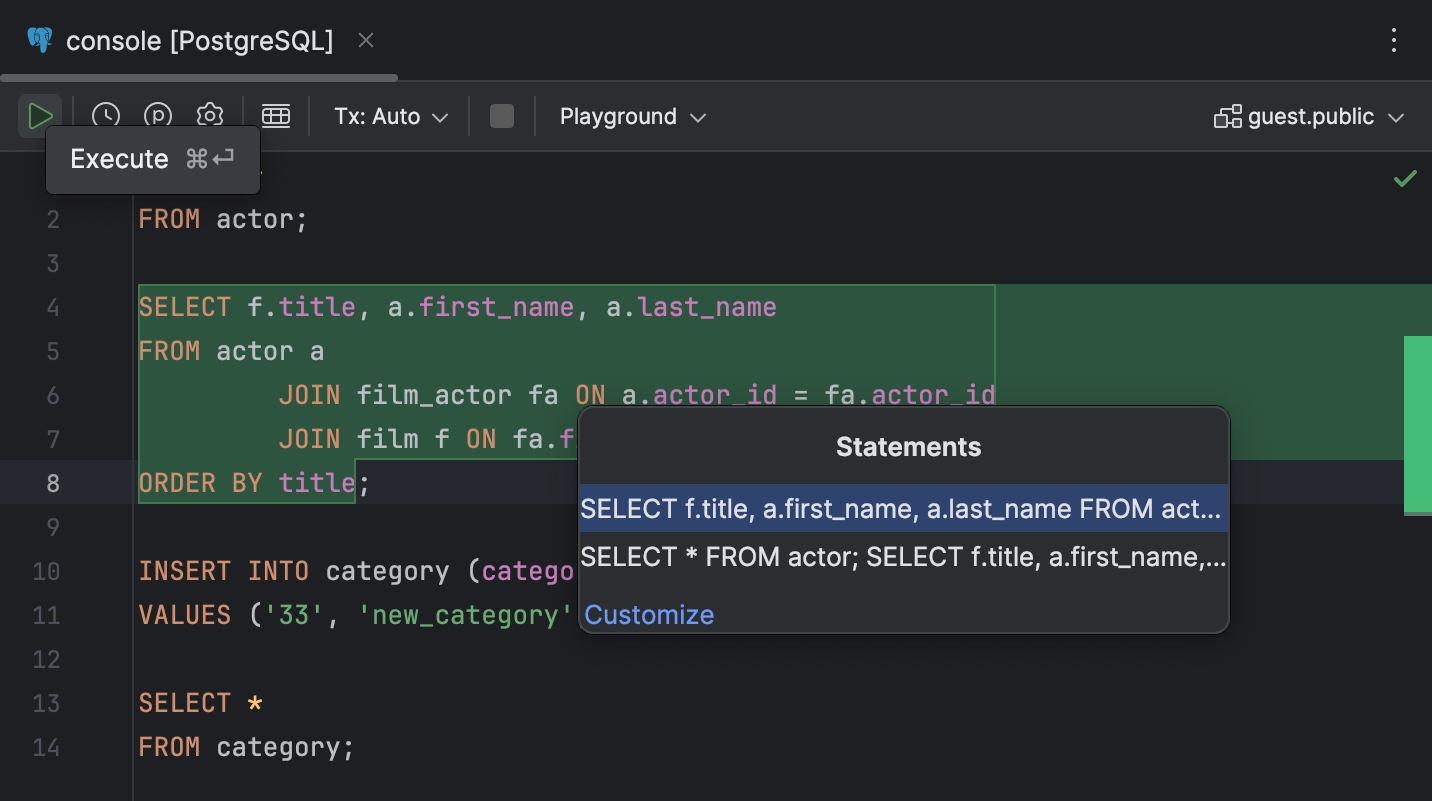Click the Execute query icon

point(40,115)
